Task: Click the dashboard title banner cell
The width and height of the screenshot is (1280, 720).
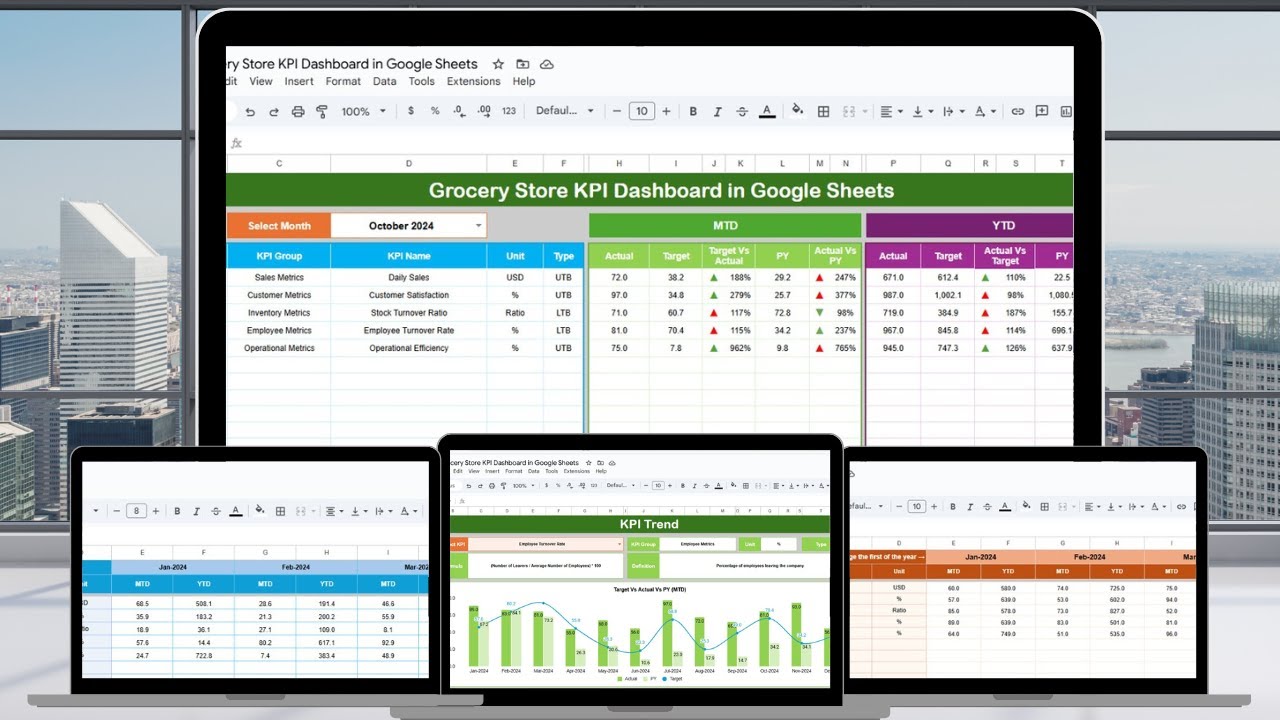Action: click(650, 190)
